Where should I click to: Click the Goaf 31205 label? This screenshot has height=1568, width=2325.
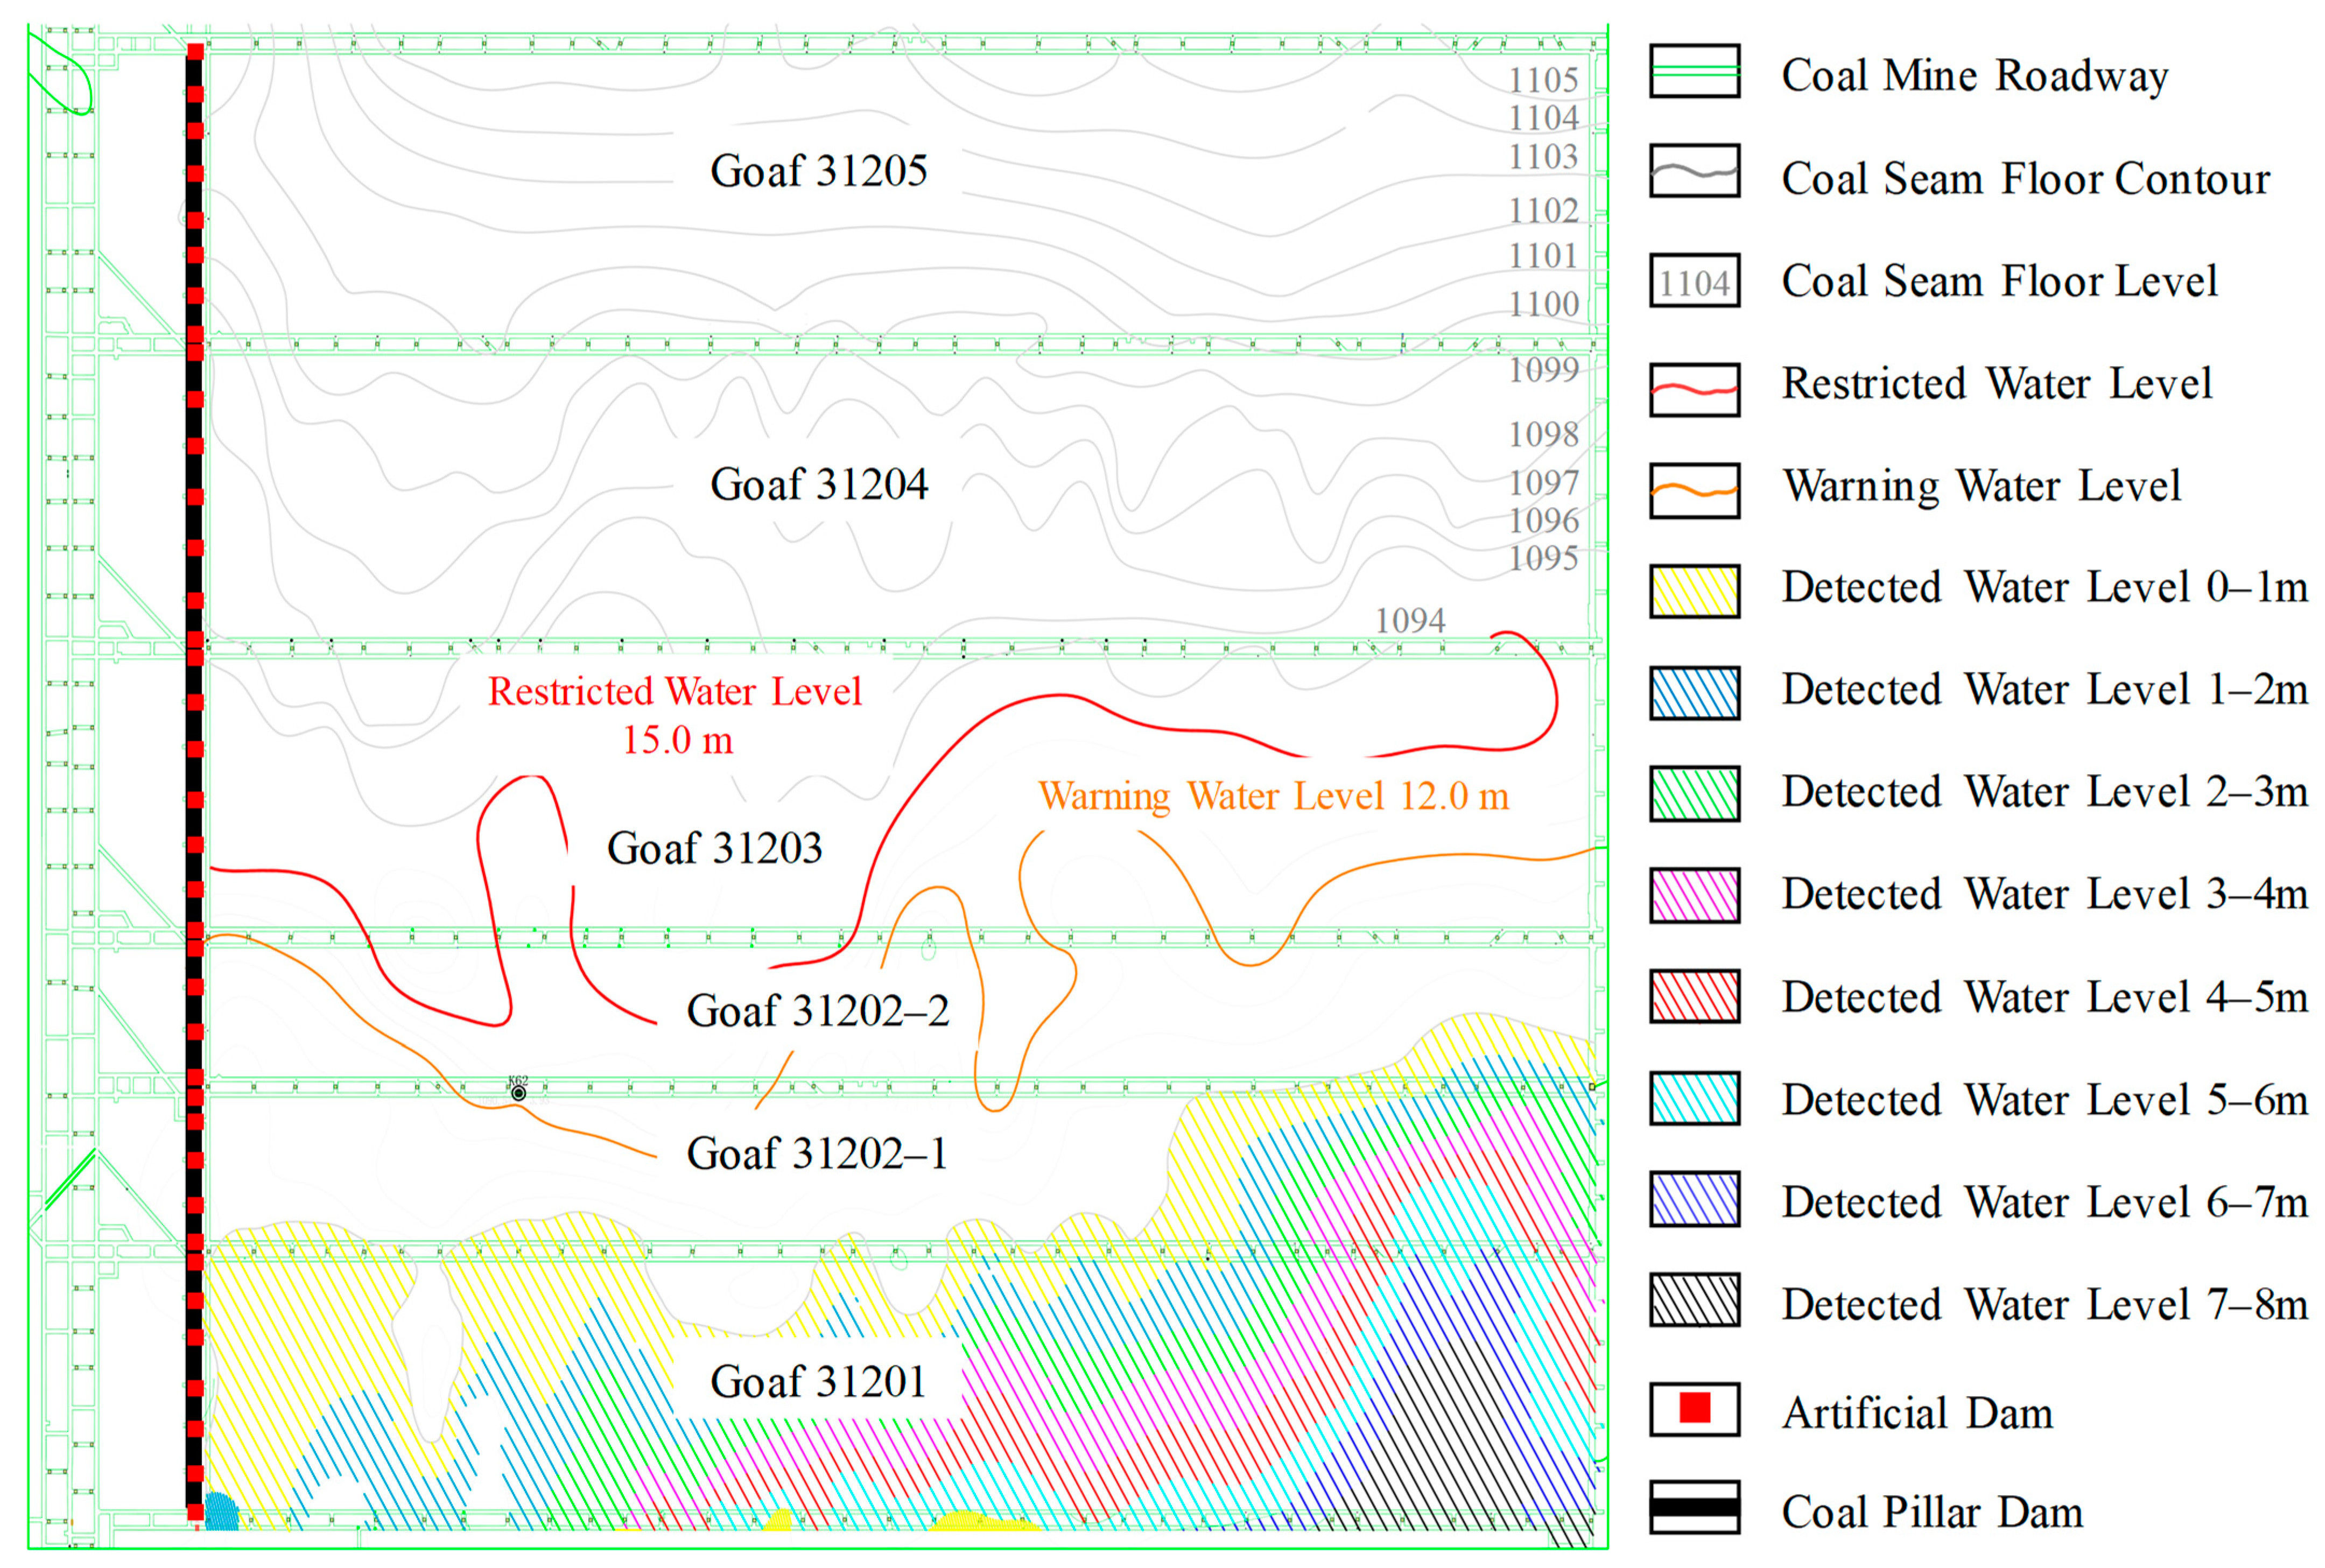click(818, 171)
